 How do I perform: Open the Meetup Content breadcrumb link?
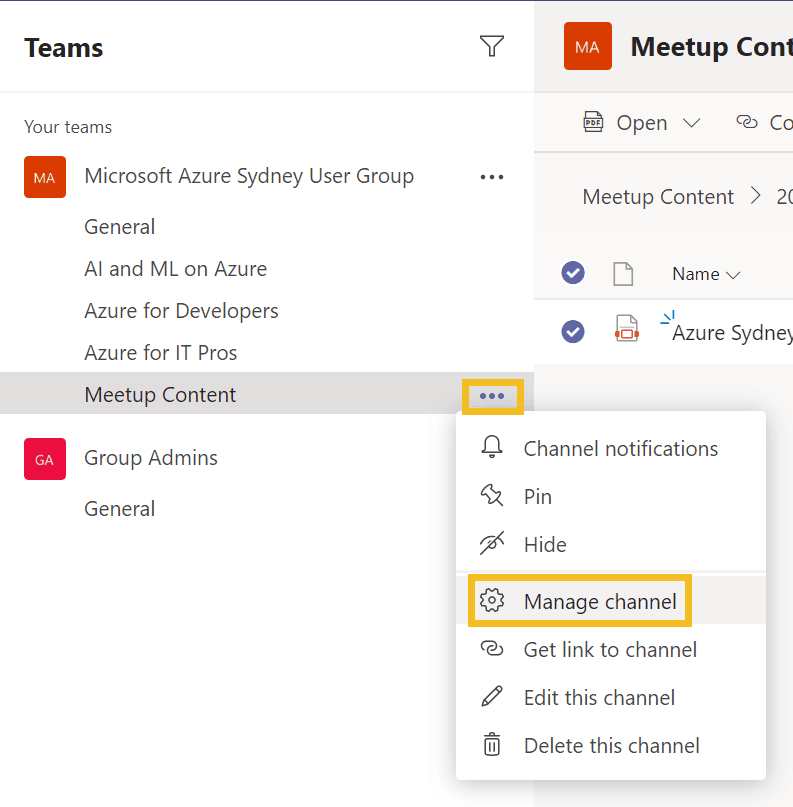[658, 197]
